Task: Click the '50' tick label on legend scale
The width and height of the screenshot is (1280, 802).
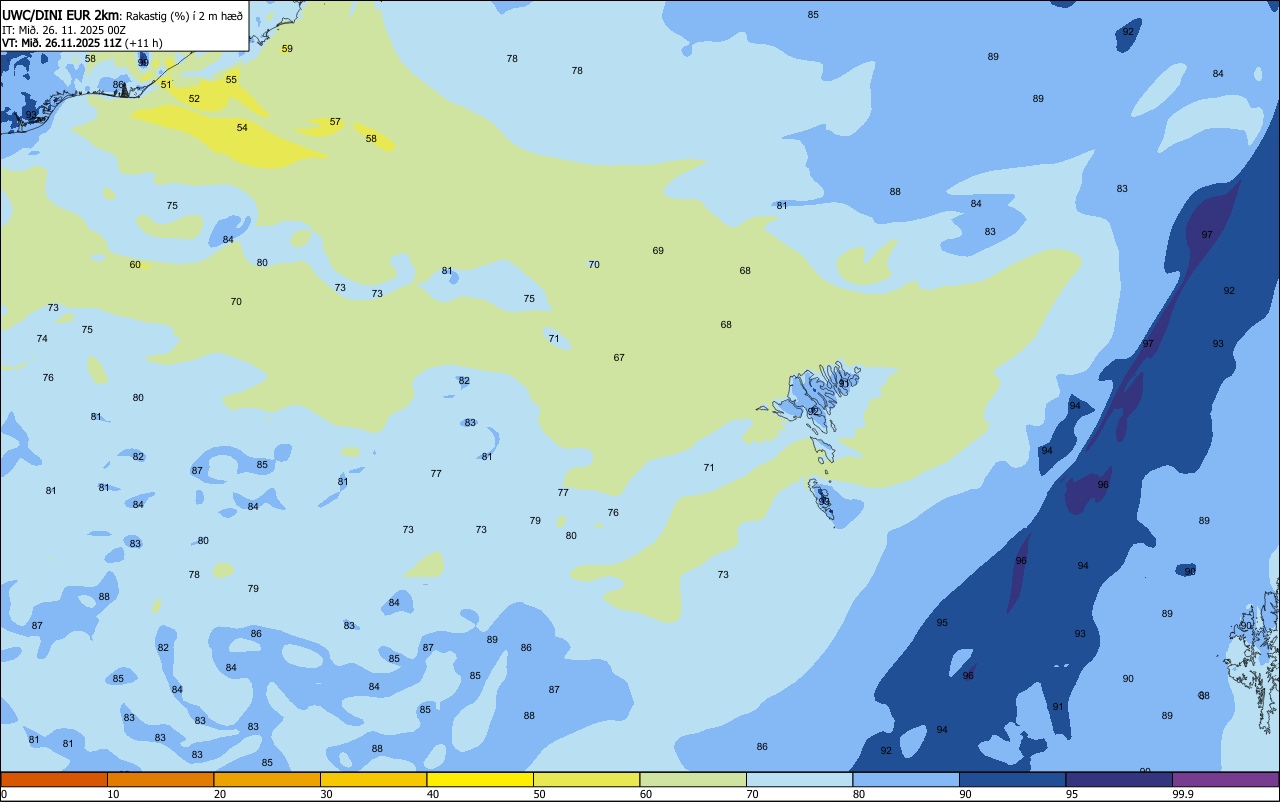Action: coord(539,794)
